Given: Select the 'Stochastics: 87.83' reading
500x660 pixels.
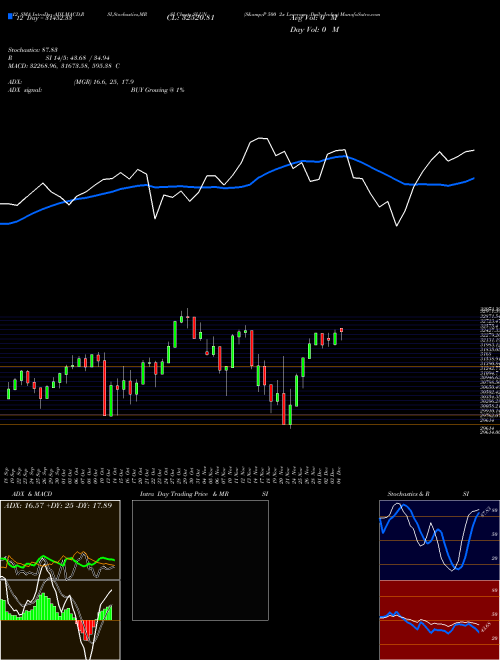Looking at the screenshot, I should tap(32, 50).
